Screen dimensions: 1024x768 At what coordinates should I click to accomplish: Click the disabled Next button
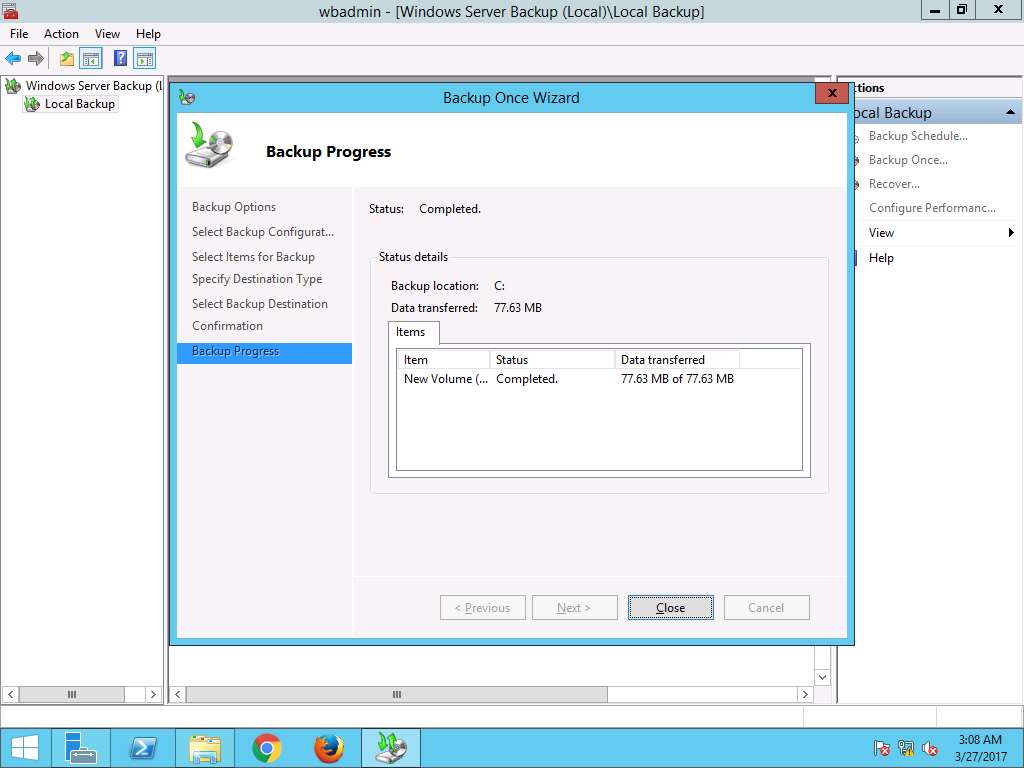(x=575, y=607)
